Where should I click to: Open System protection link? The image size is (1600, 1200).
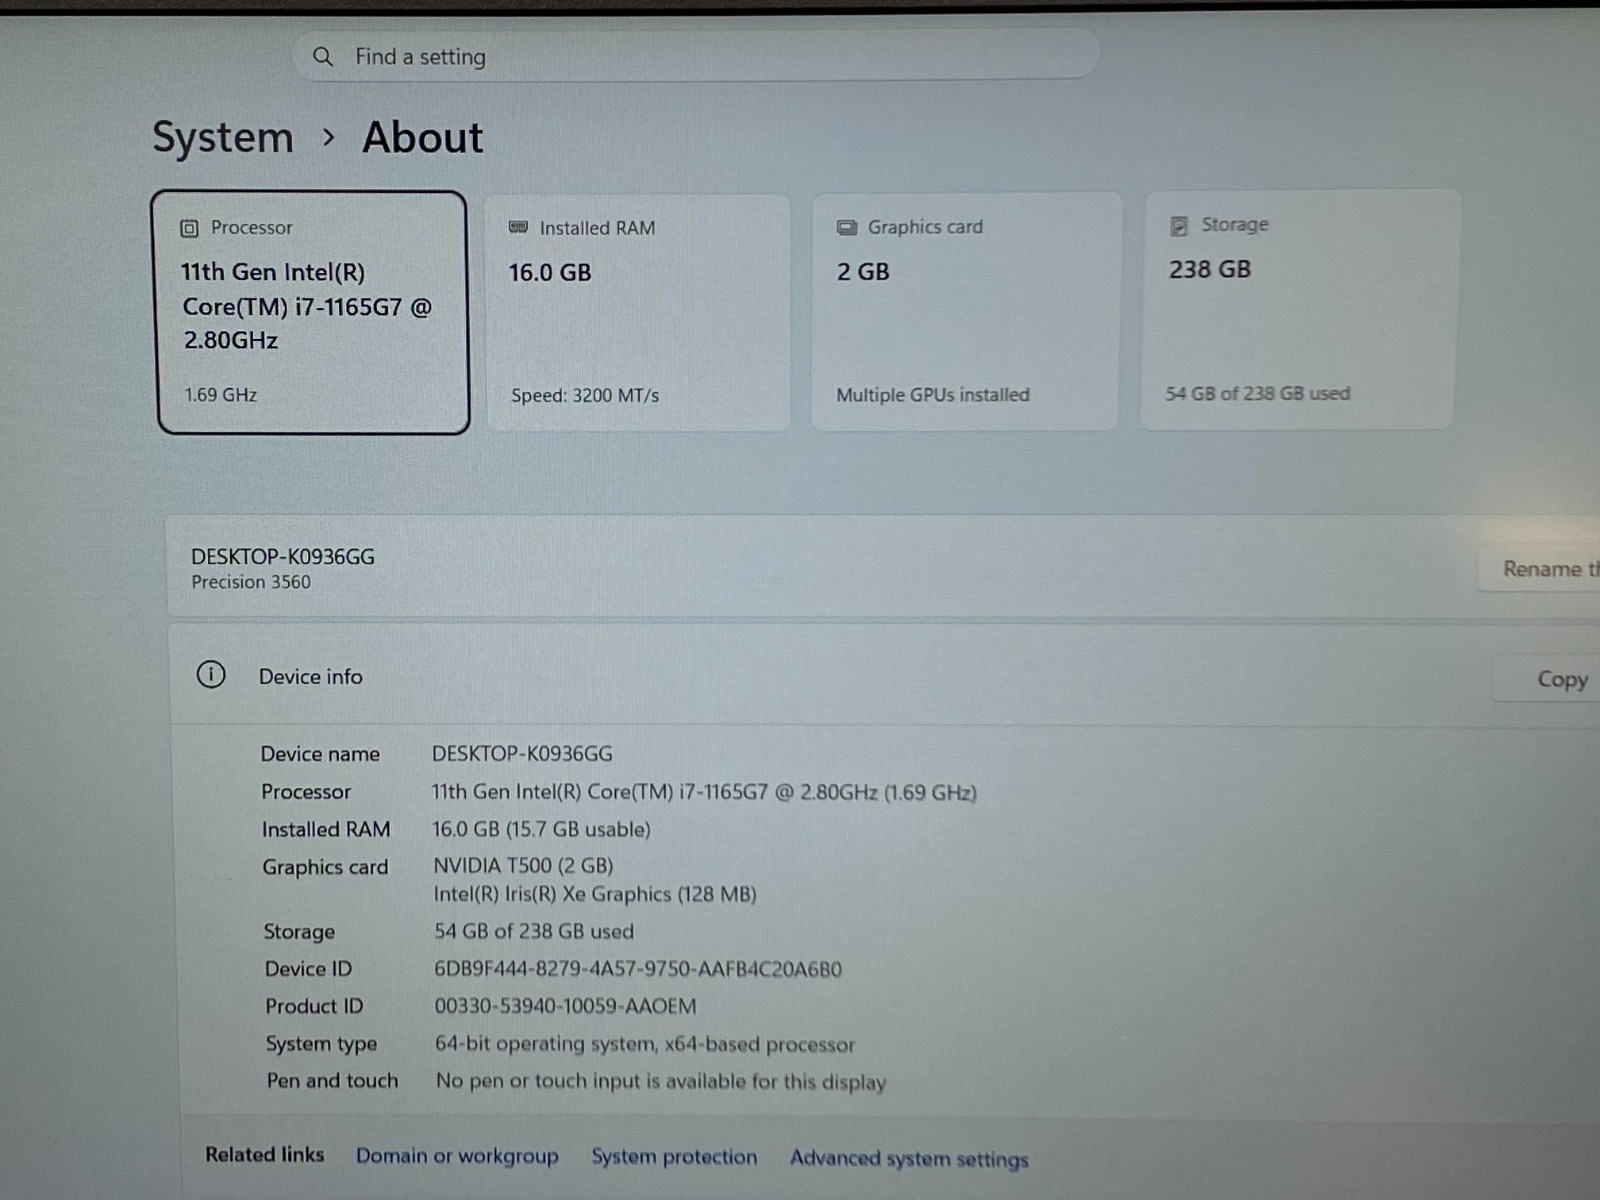point(674,1156)
